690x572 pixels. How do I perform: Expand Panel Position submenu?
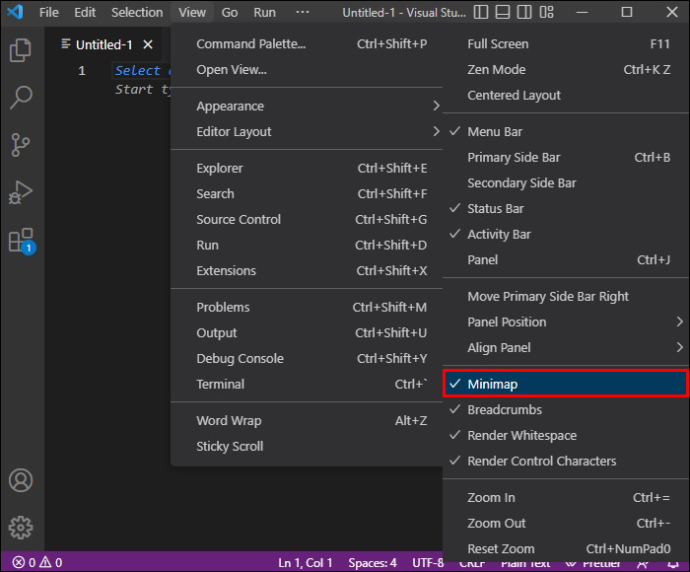coord(565,322)
